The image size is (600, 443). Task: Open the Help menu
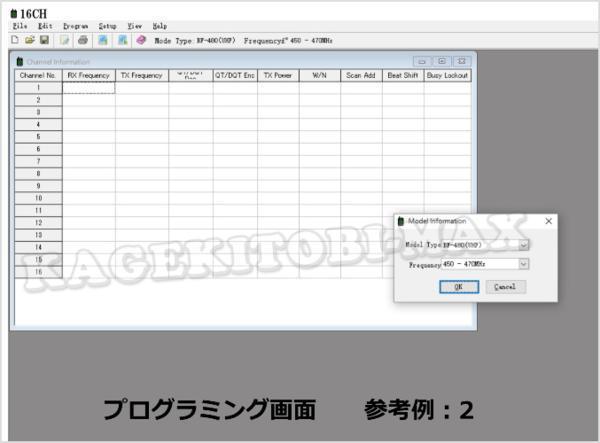pyautogui.click(x=160, y=26)
